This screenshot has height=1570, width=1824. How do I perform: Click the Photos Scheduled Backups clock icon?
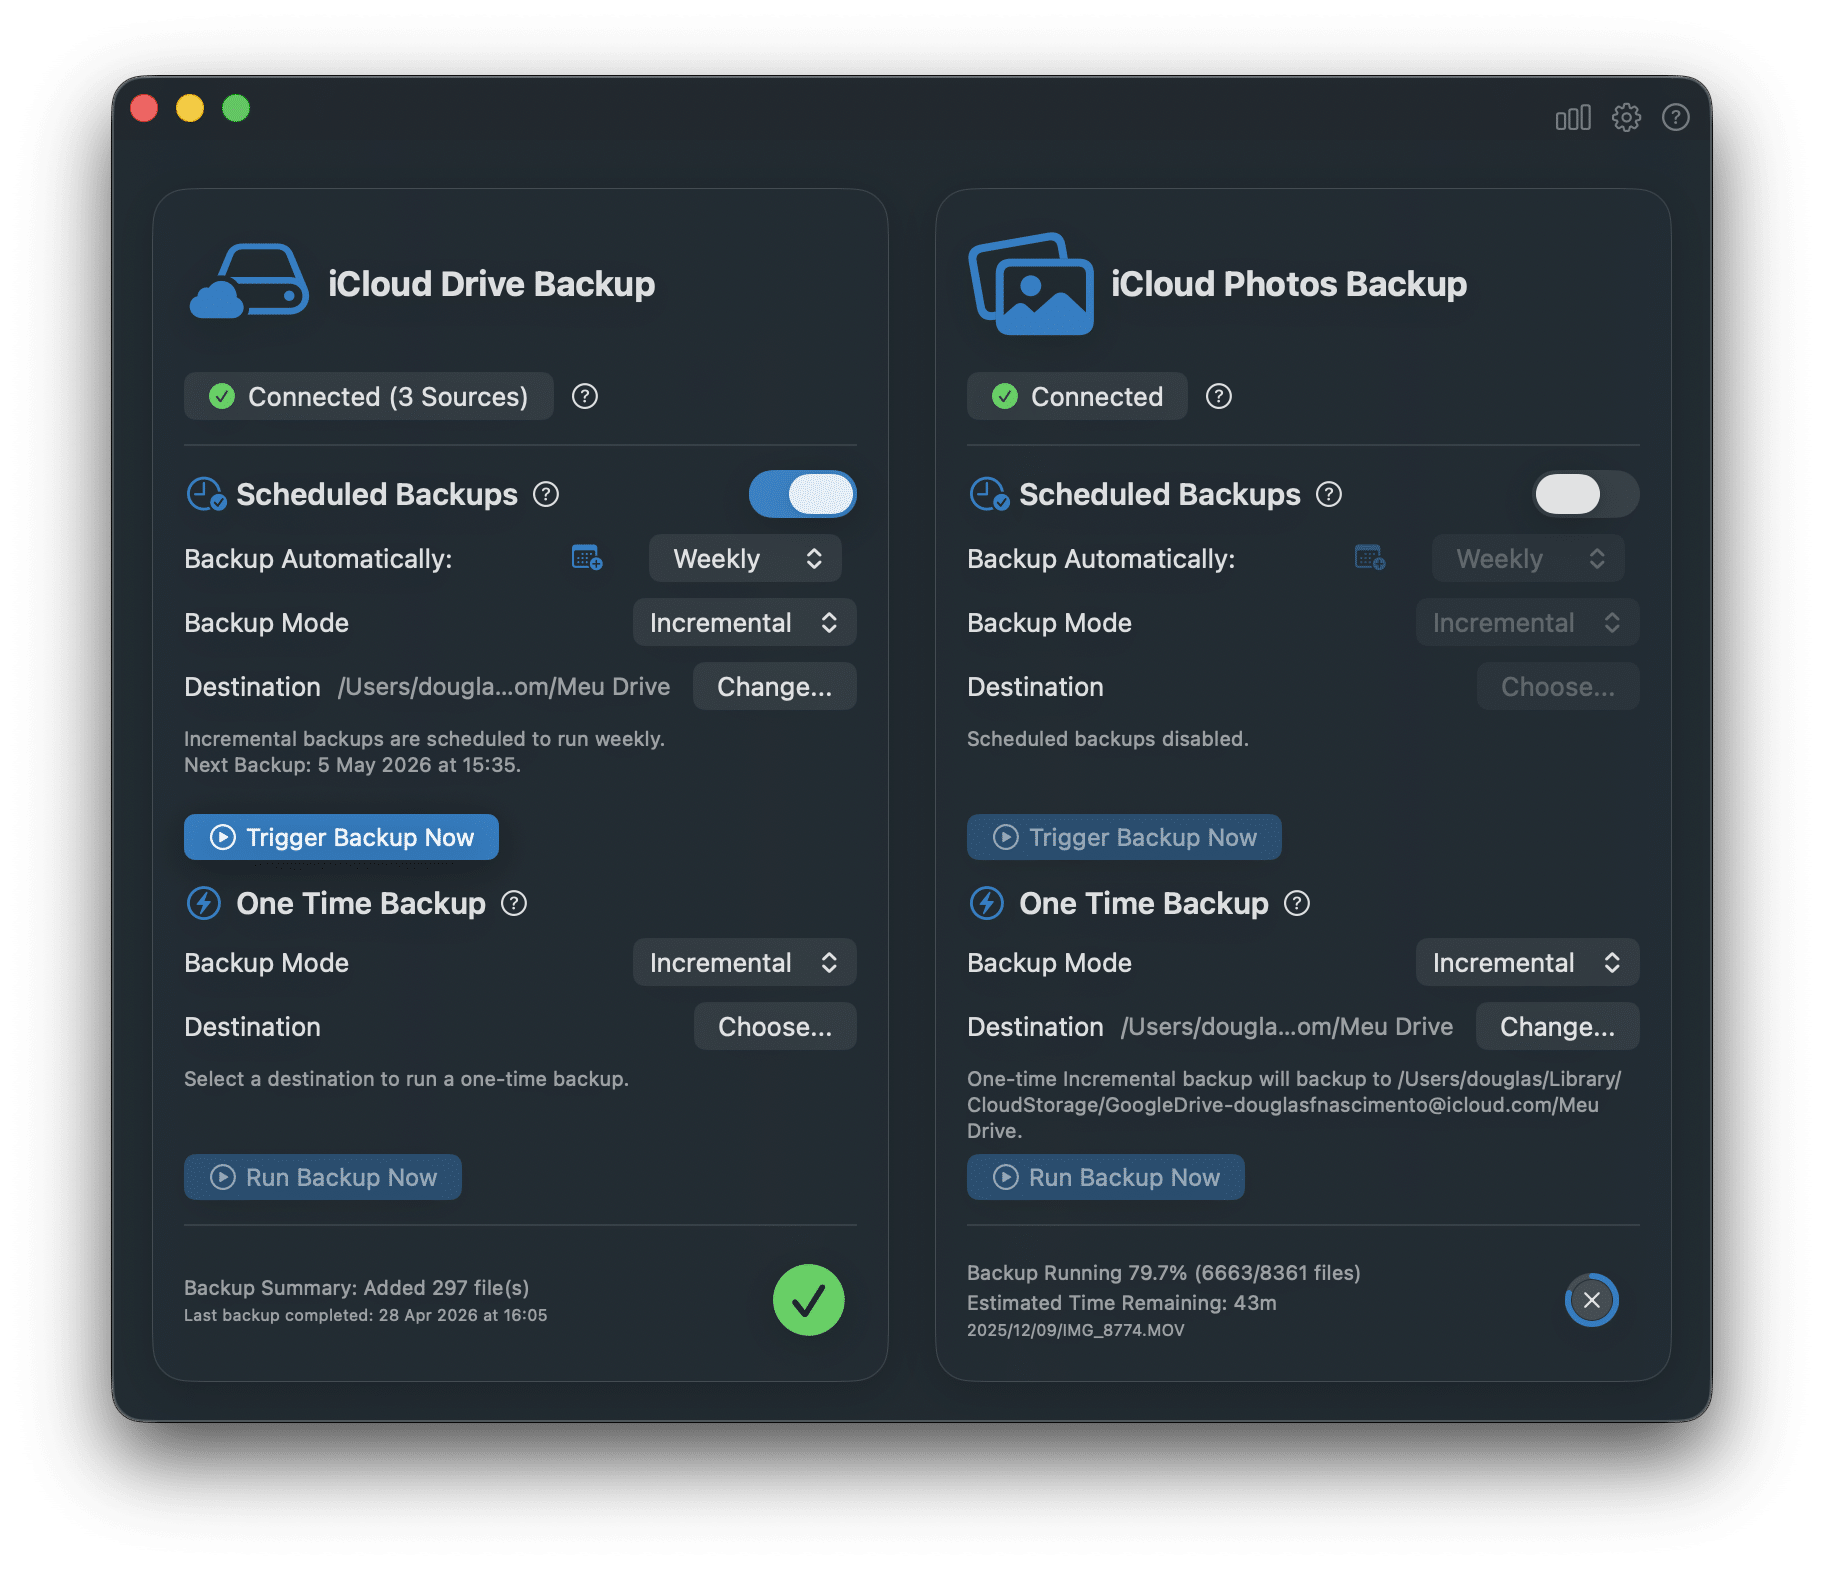(989, 494)
